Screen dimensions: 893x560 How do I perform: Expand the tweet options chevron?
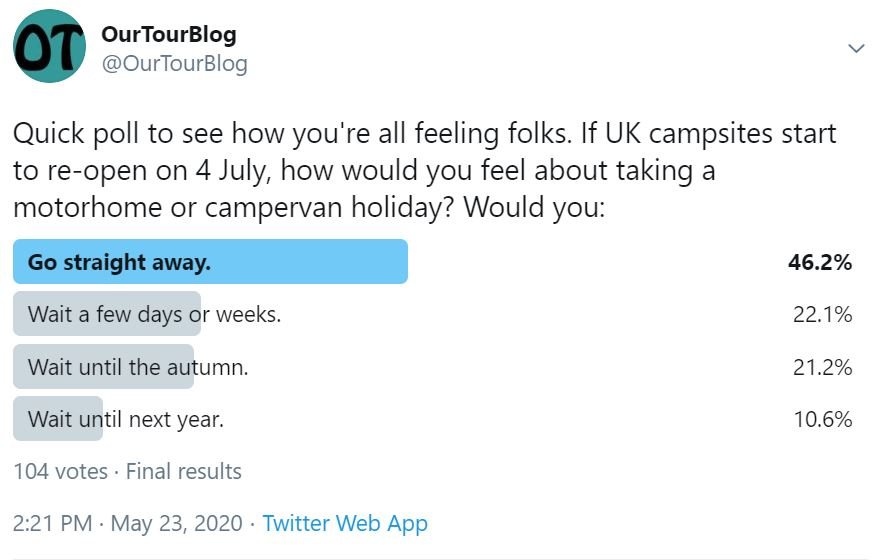coord(856,49)
